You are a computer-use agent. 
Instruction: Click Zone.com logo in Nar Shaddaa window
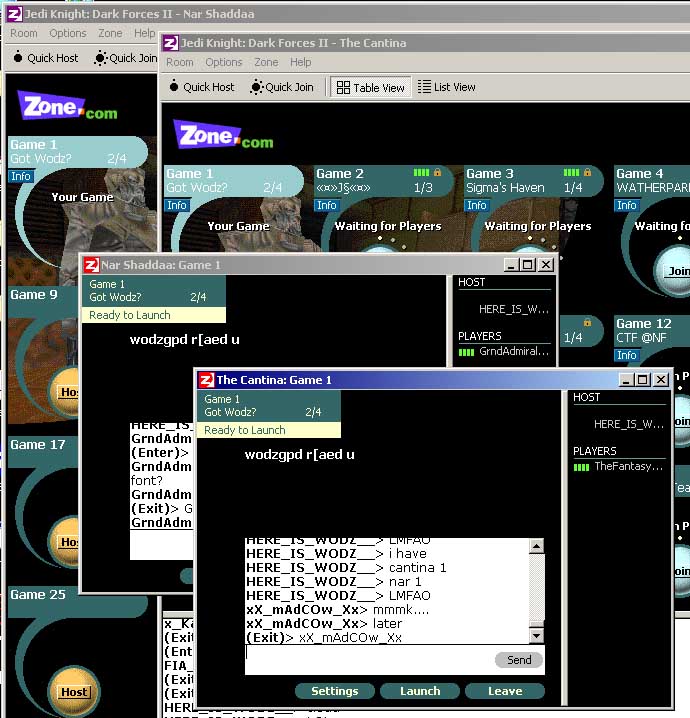click(67, 105)
